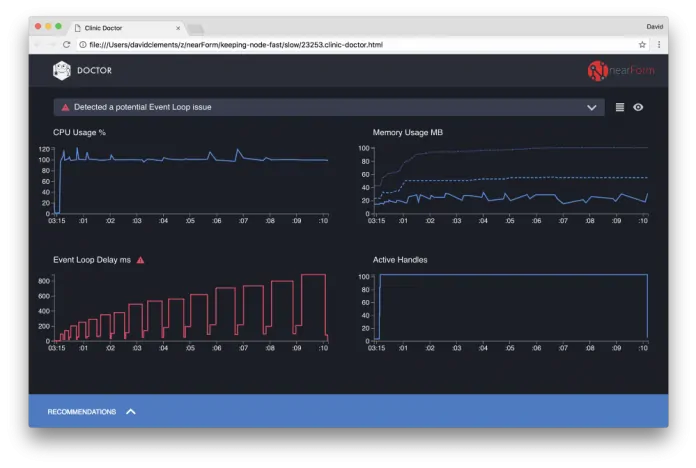Click the page document icon on tab

point(78,28)
